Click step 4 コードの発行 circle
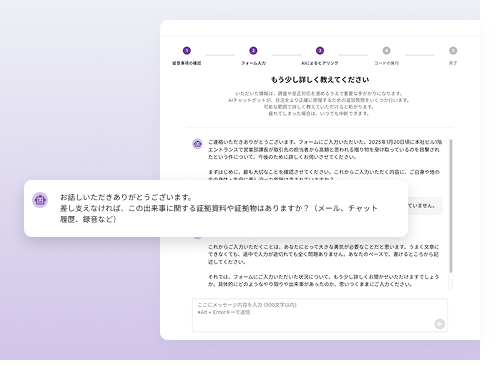Image resolution: width=500 pixels, height=366 pixels. coord(386,51)
